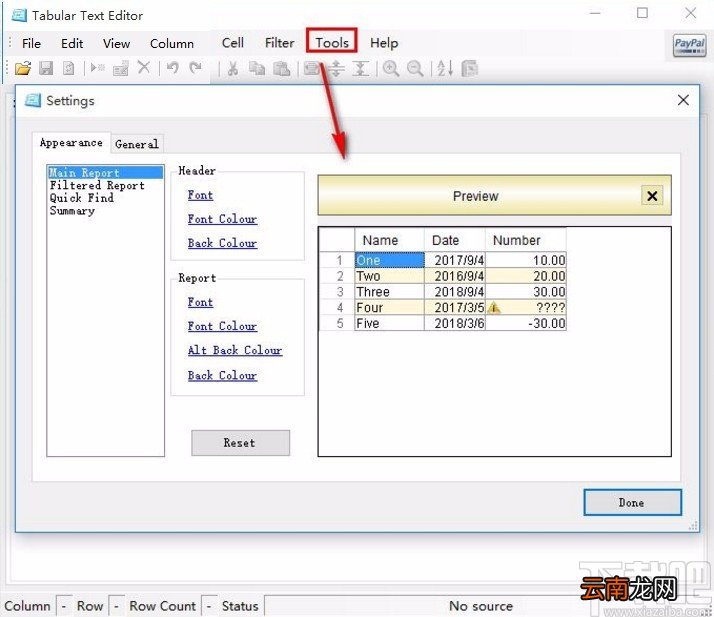Close the Settings dialog

click(x=683, y=100)
